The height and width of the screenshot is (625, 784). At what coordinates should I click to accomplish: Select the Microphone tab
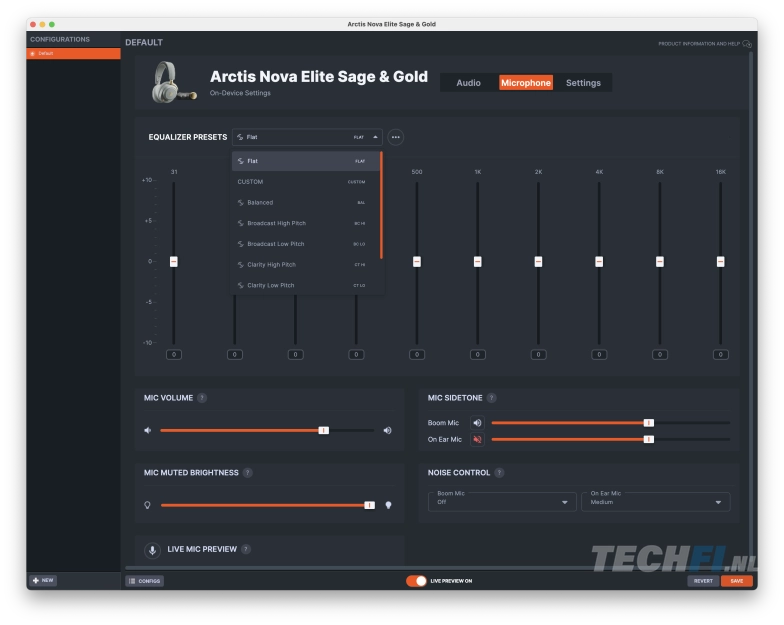526,83
